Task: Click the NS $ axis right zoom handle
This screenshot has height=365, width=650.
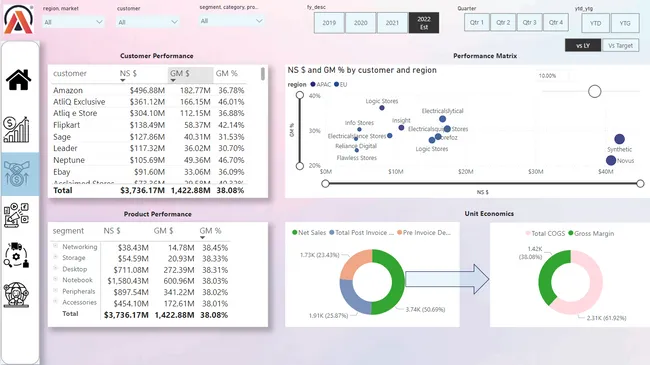Action: click(640, 183)
